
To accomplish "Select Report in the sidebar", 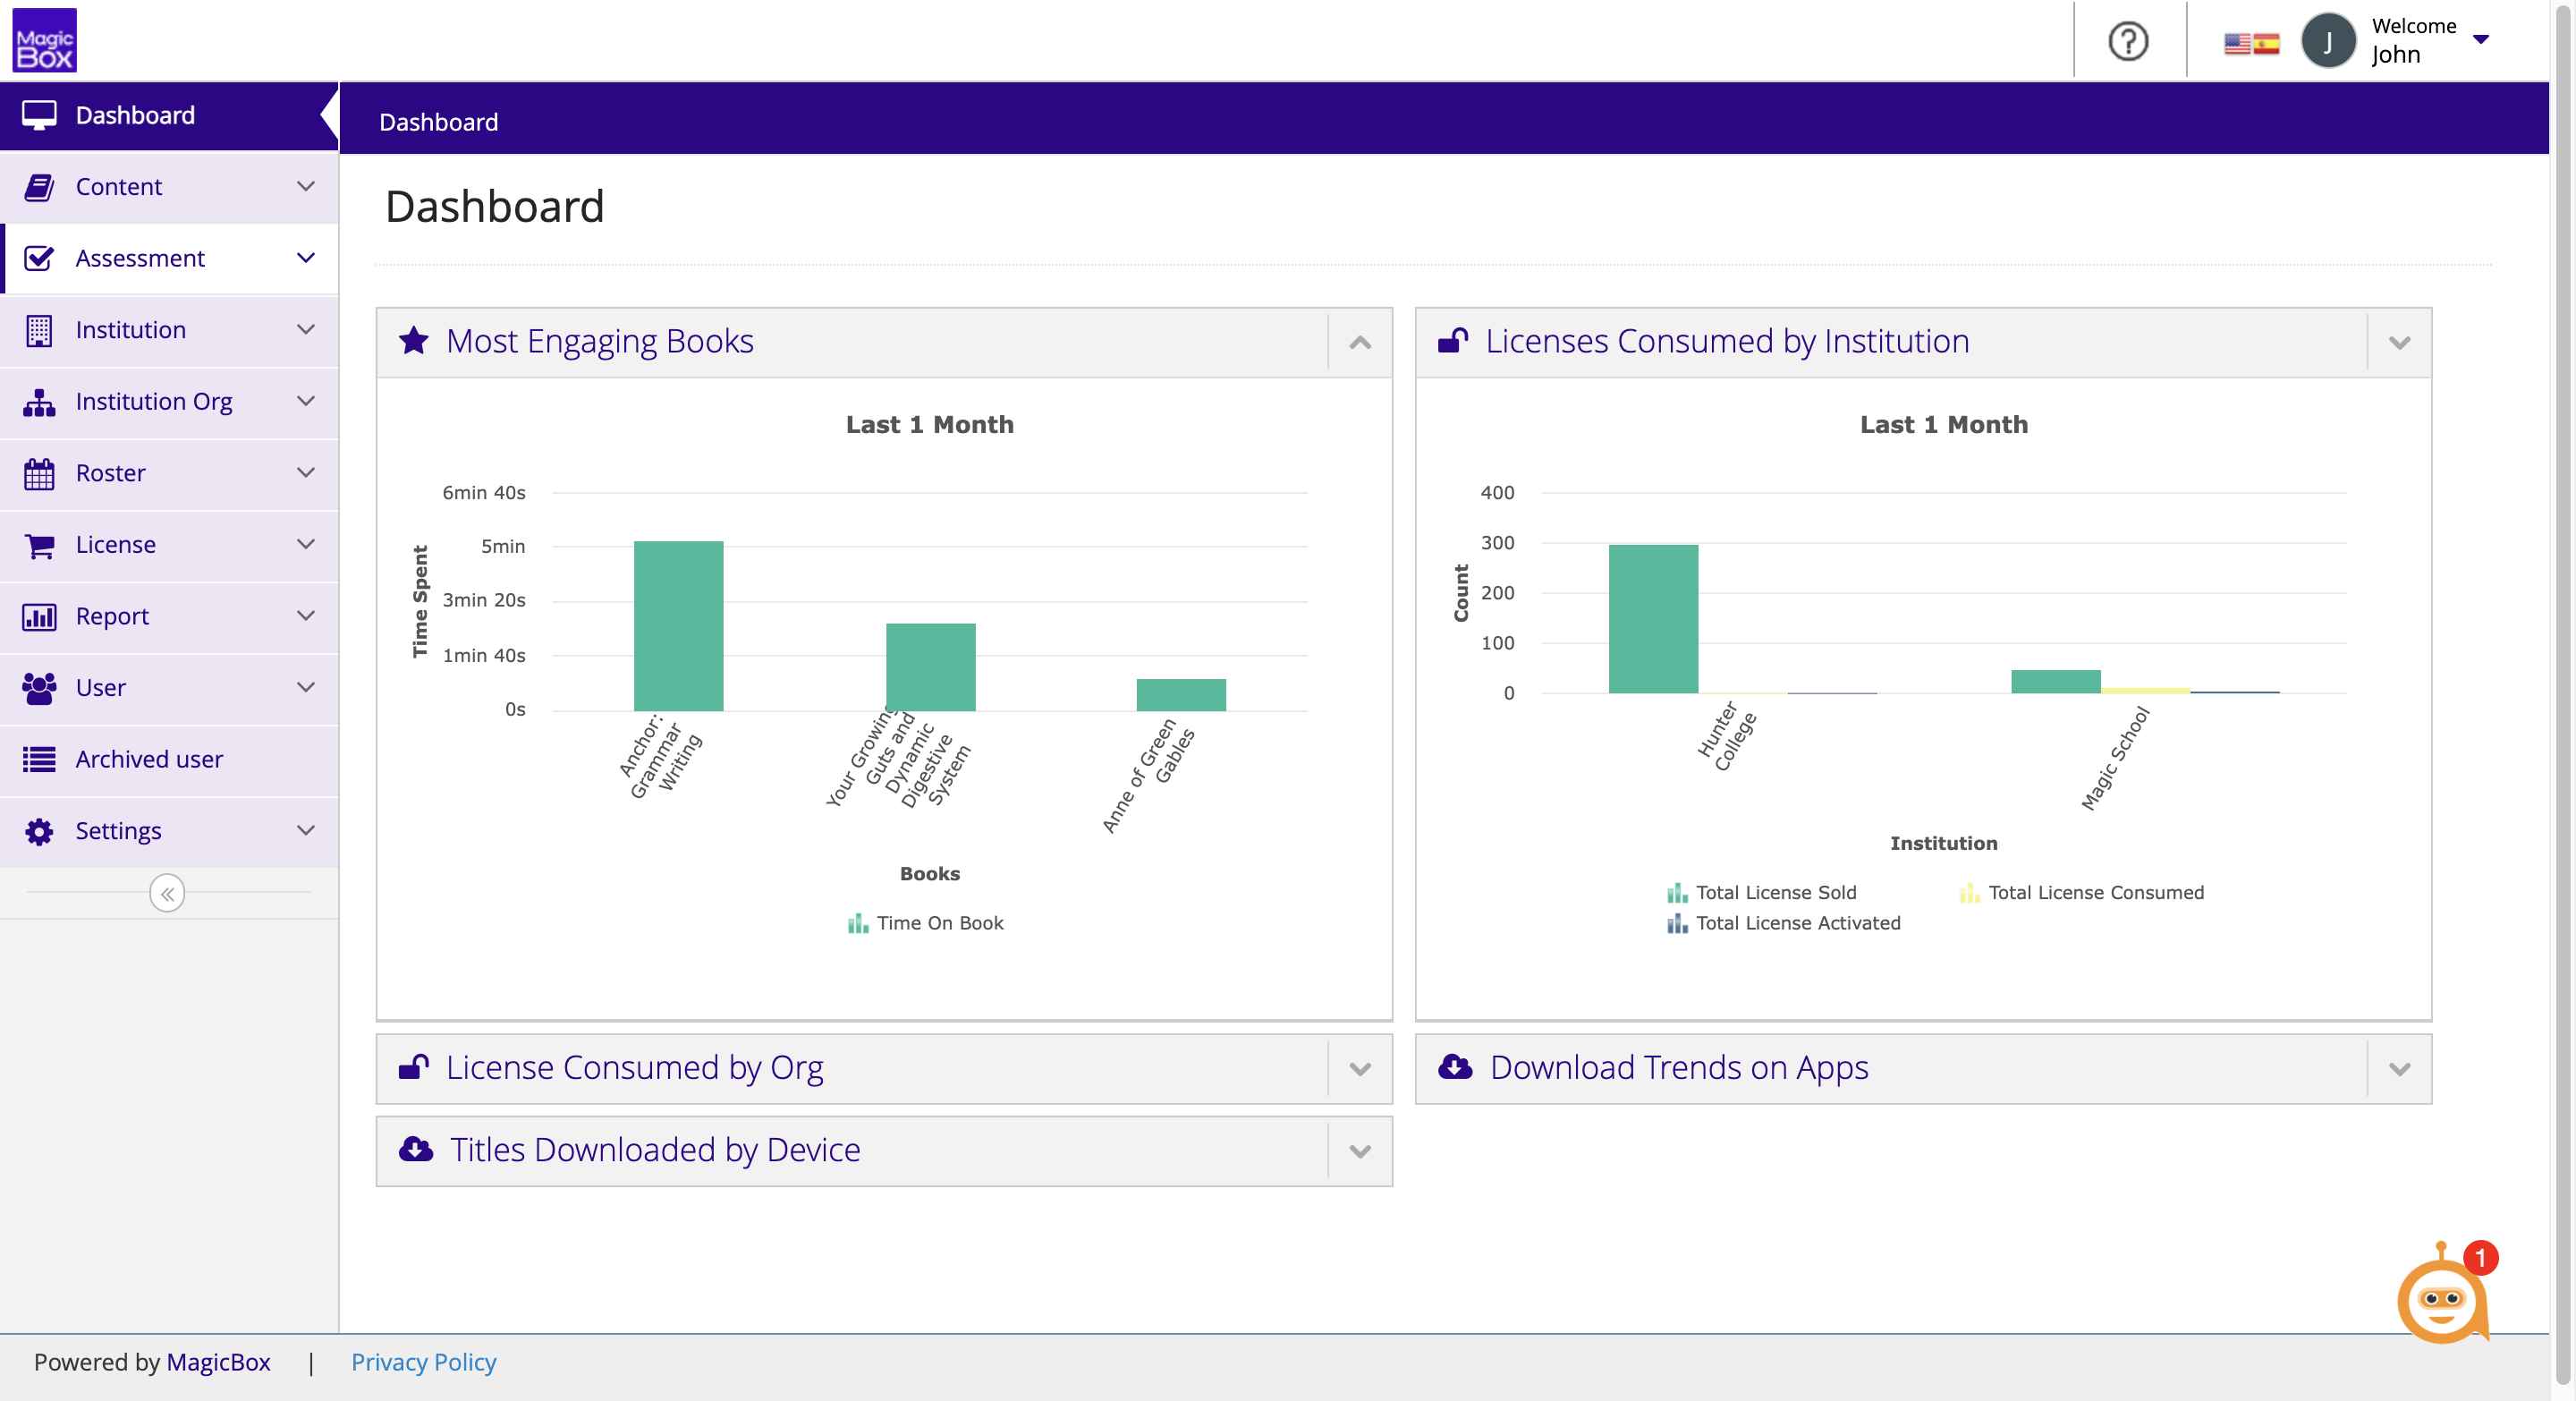I will [169, 616].
